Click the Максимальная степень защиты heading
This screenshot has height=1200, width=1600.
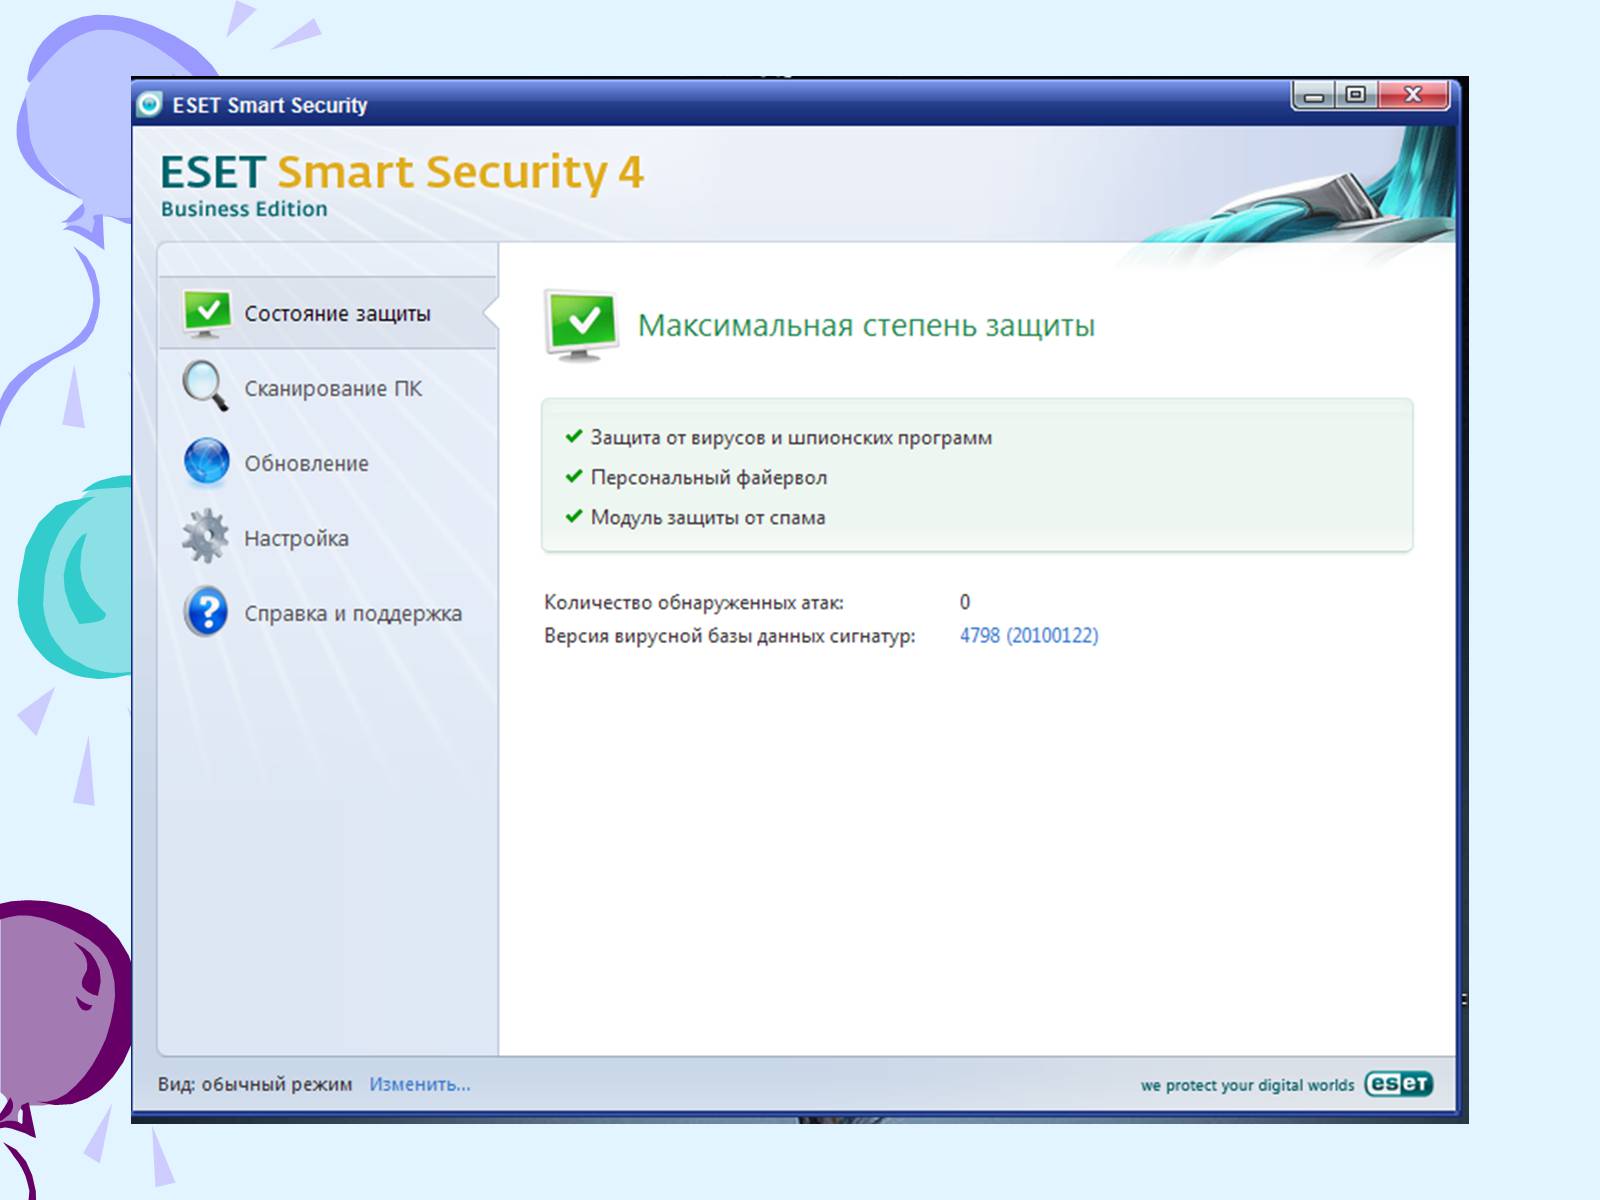[866, 325]
